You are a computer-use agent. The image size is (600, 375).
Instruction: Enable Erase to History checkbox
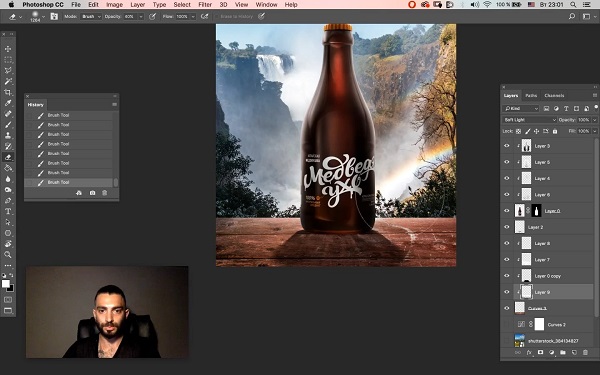point(217,16)
